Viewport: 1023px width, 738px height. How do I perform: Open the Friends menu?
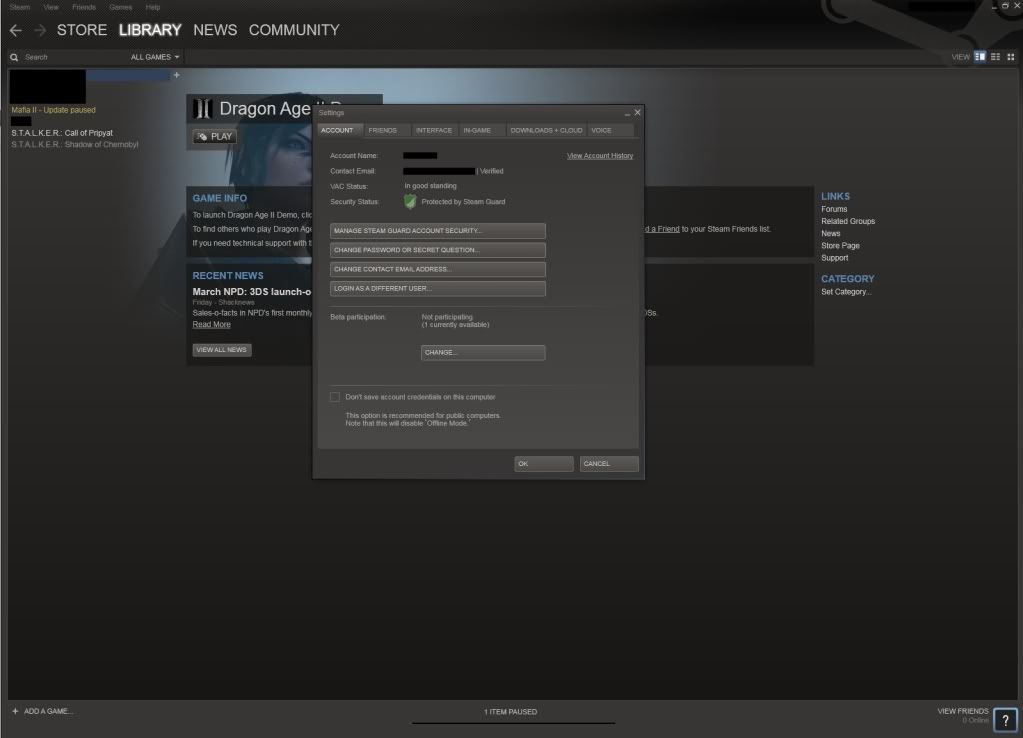(x=84, y=7)
